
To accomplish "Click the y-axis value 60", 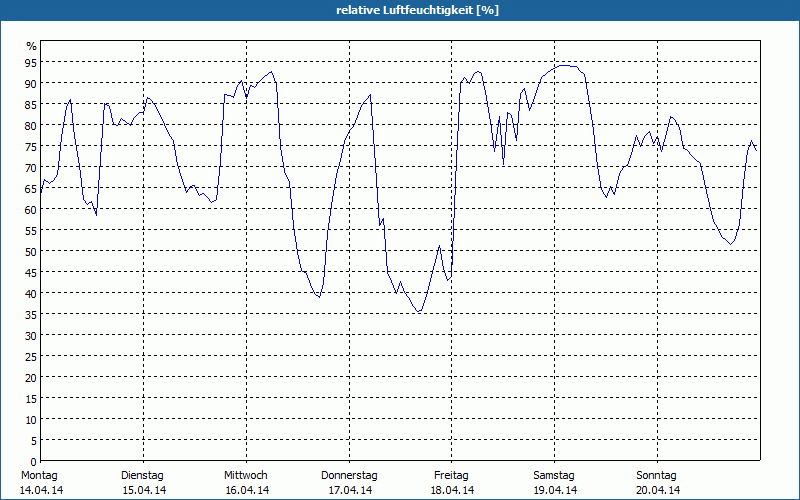I will pyautogui.click(x=31, y=210).
